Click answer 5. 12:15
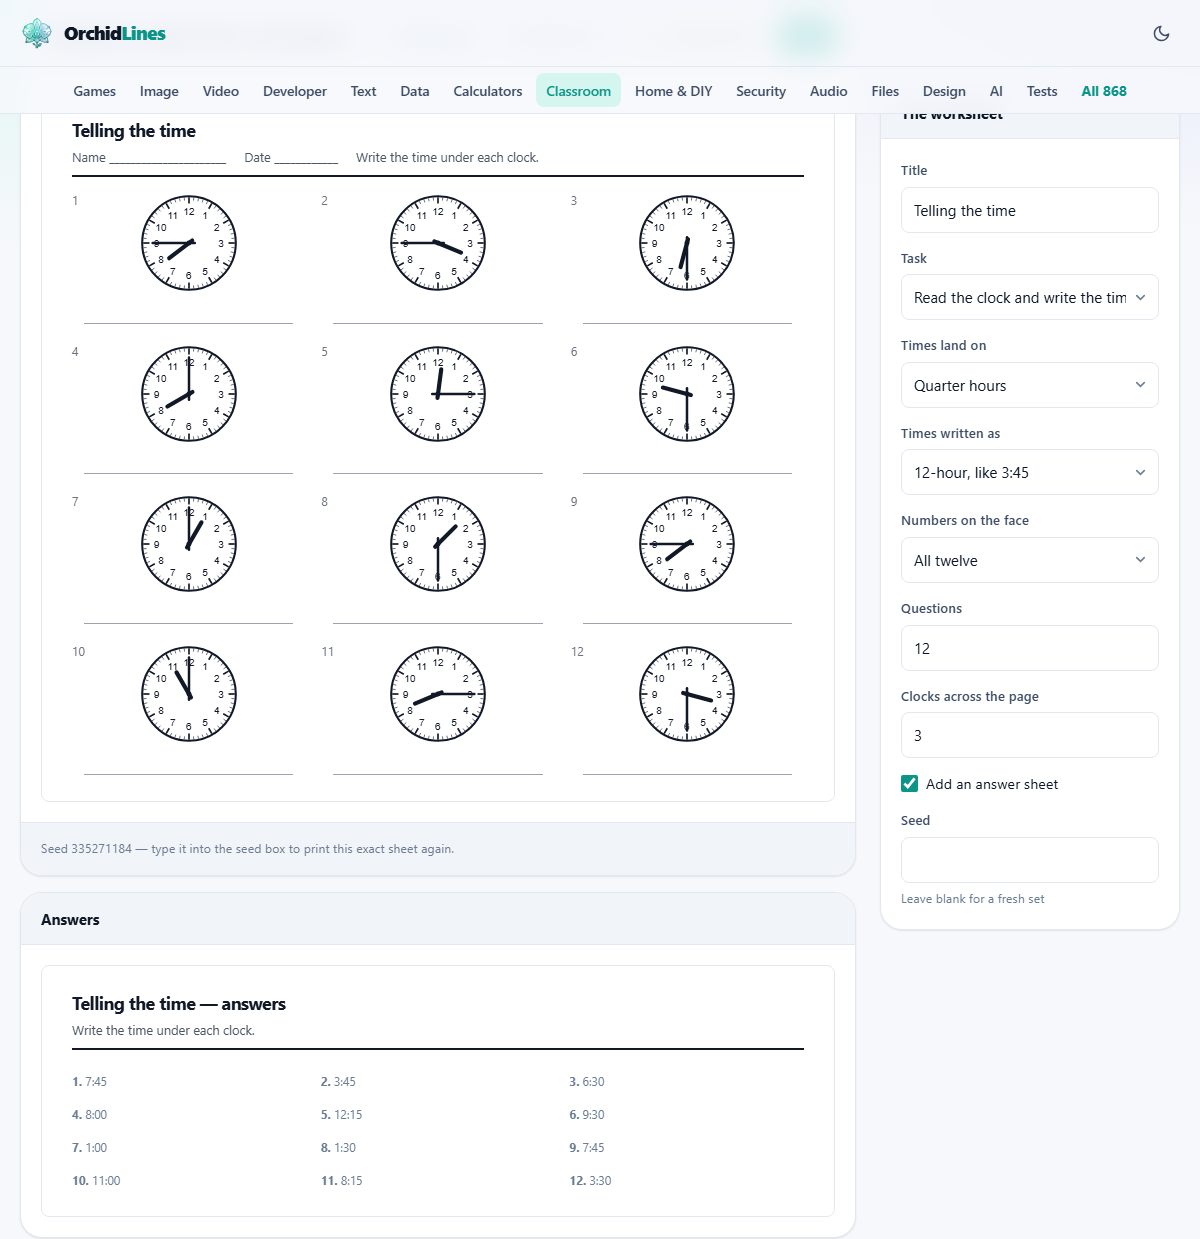Image resolution: width=1200 pixels, height=1239 pixels. coord(341,1115)
